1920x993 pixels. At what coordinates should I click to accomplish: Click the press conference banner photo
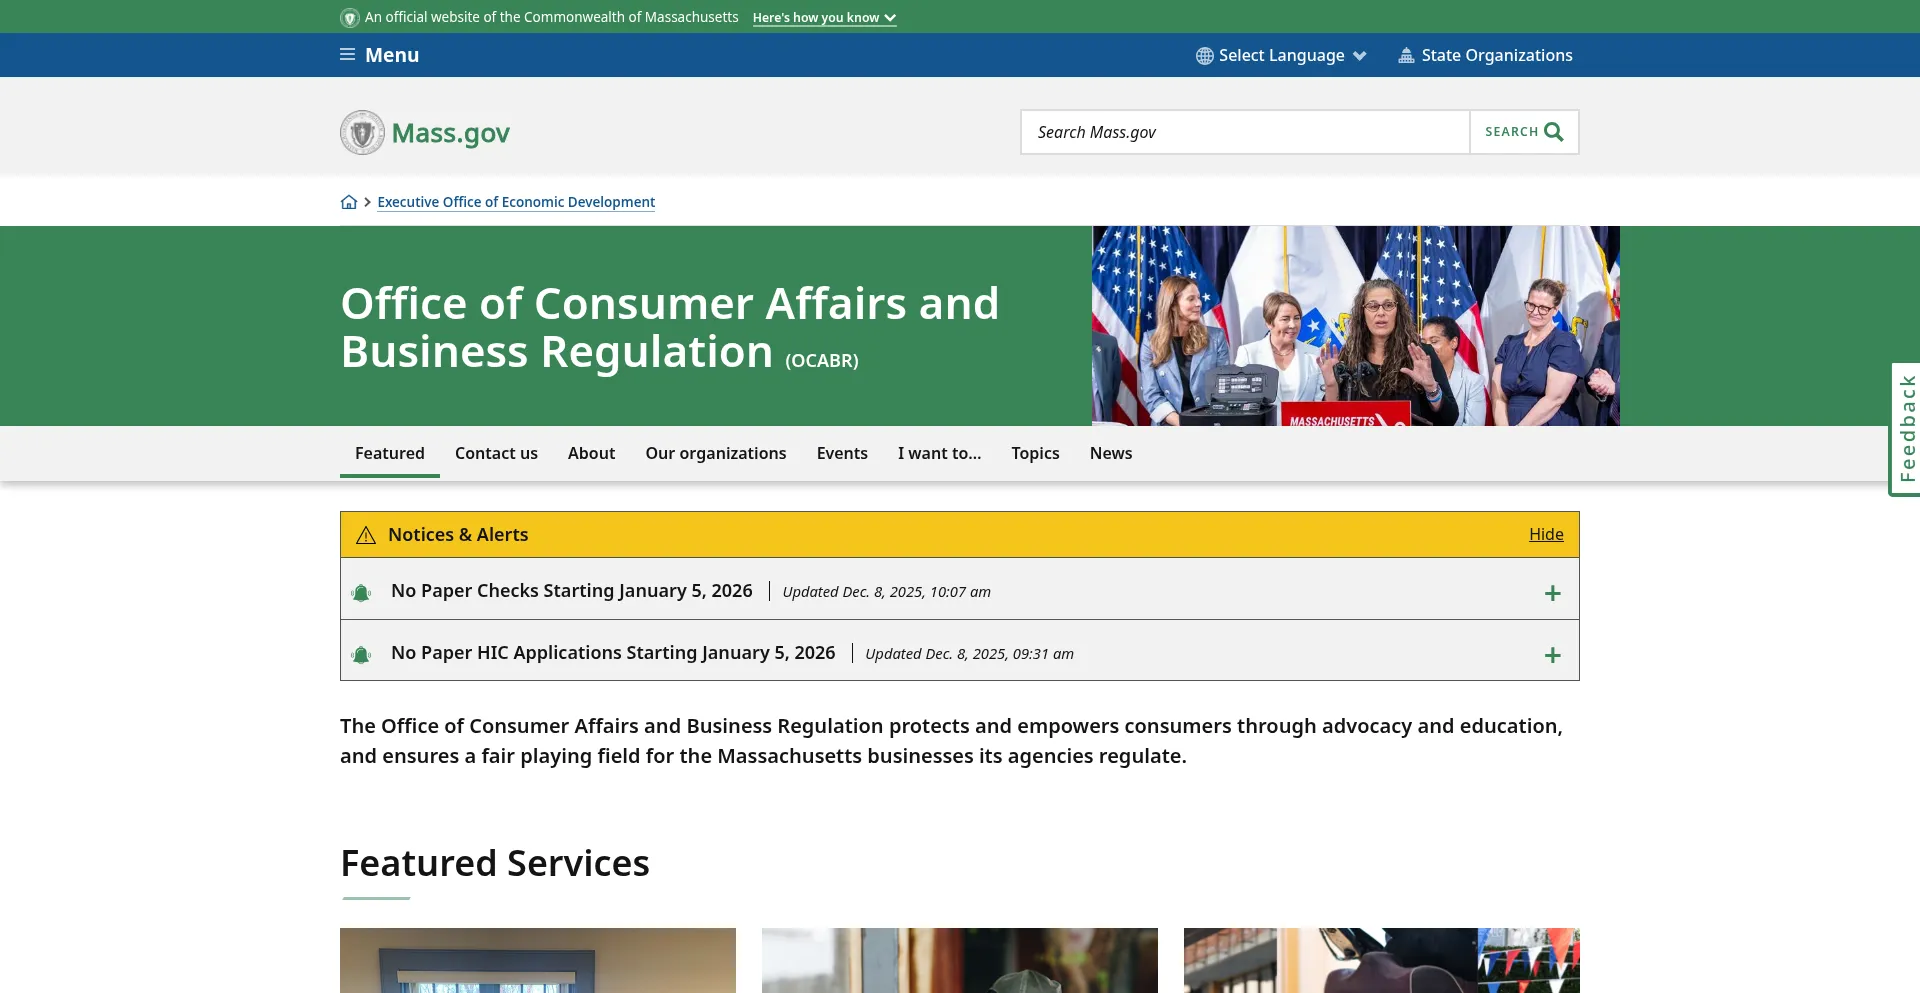coord(1355,325)
